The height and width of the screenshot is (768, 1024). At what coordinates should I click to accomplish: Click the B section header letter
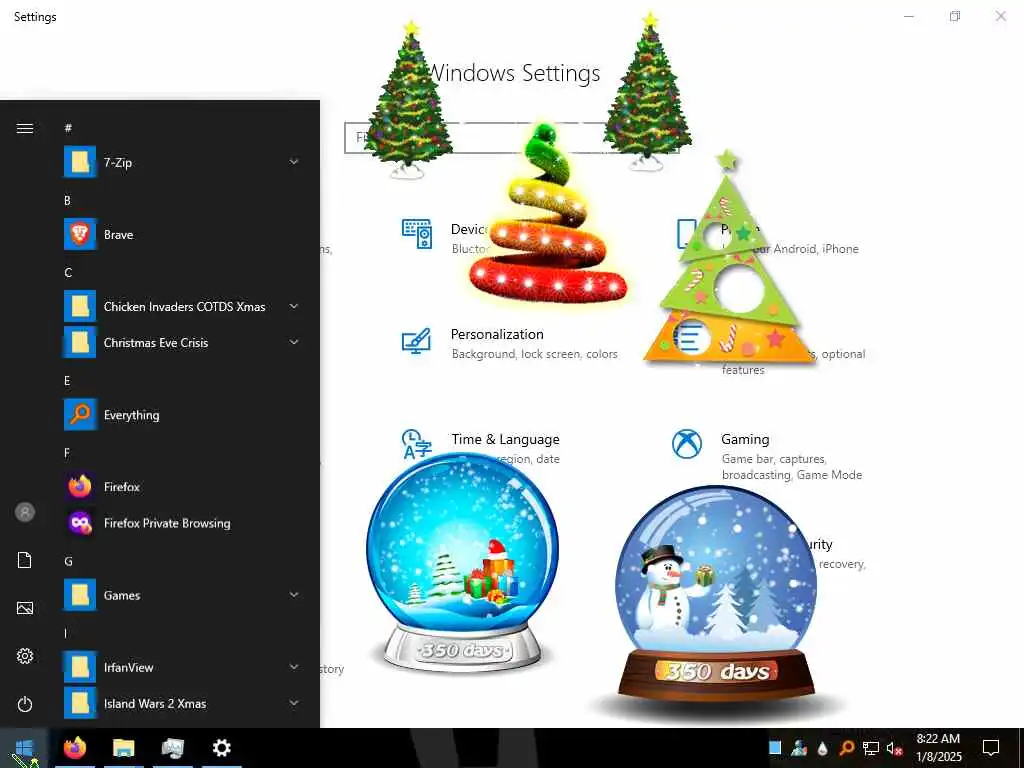67,200
